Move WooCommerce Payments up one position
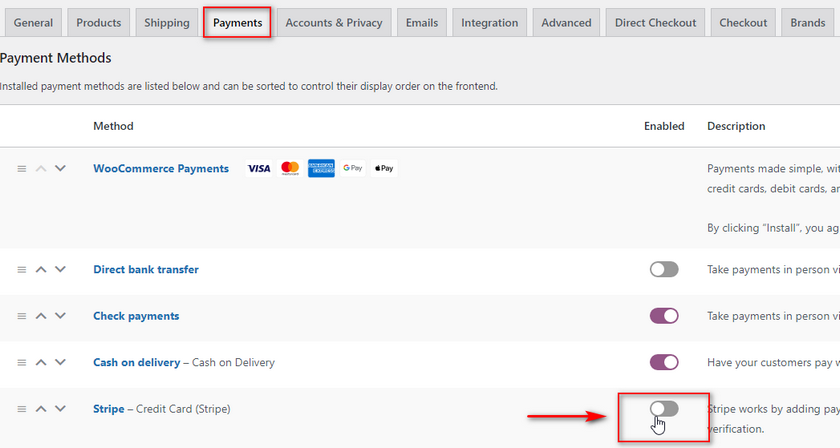 41,168
